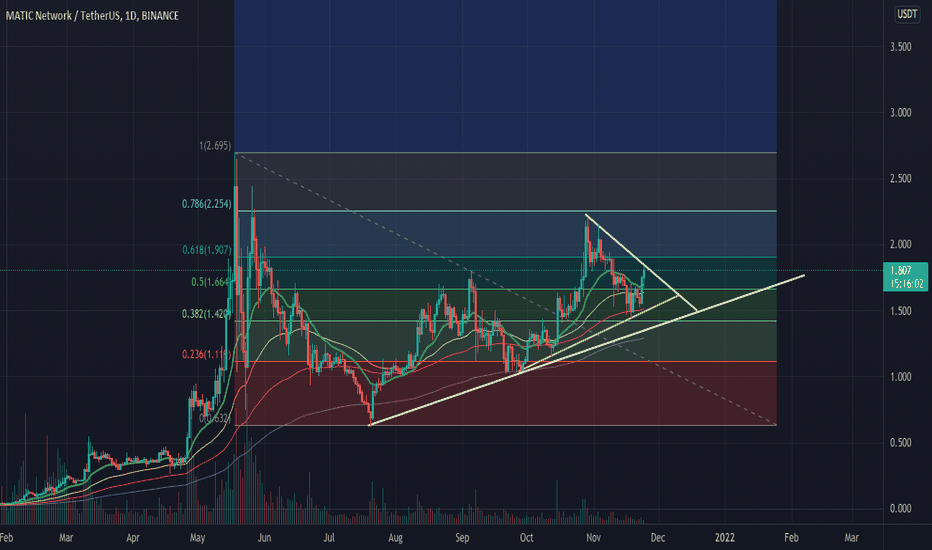Click the Oct date axis label

[x=527, y=538]
